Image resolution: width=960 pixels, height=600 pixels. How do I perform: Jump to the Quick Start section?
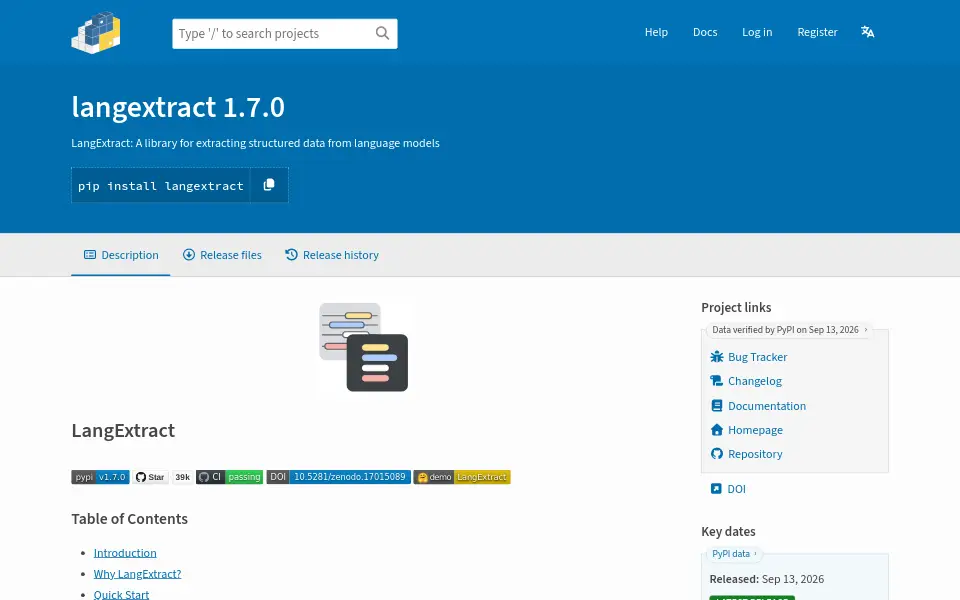tap(121, 594)
